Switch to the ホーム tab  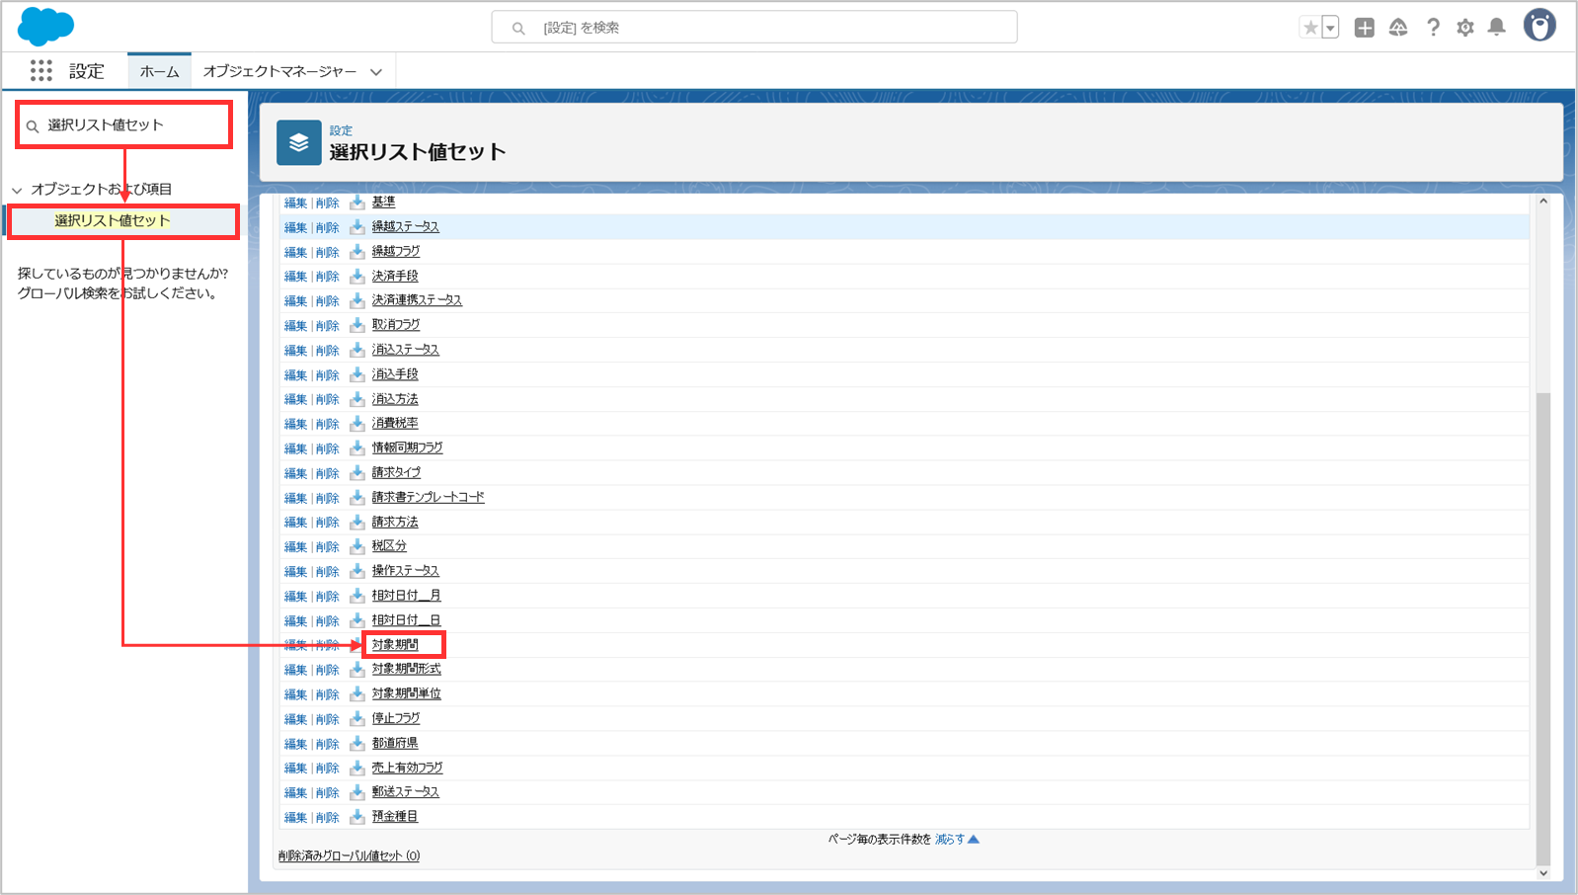click(x=159, y=72)
